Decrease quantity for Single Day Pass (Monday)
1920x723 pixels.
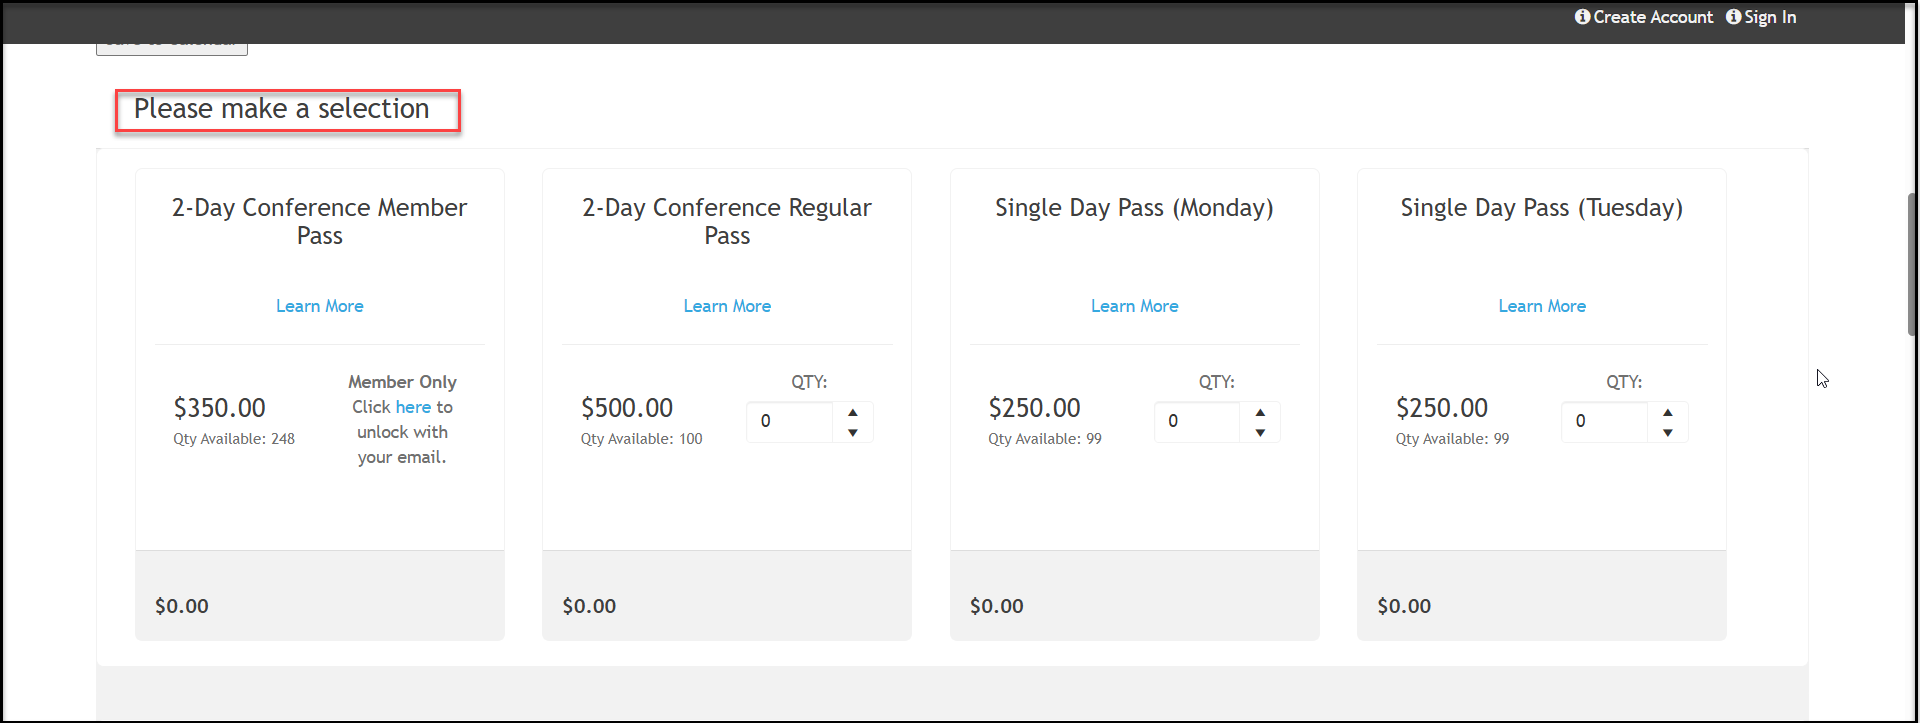click(1260, 433)
